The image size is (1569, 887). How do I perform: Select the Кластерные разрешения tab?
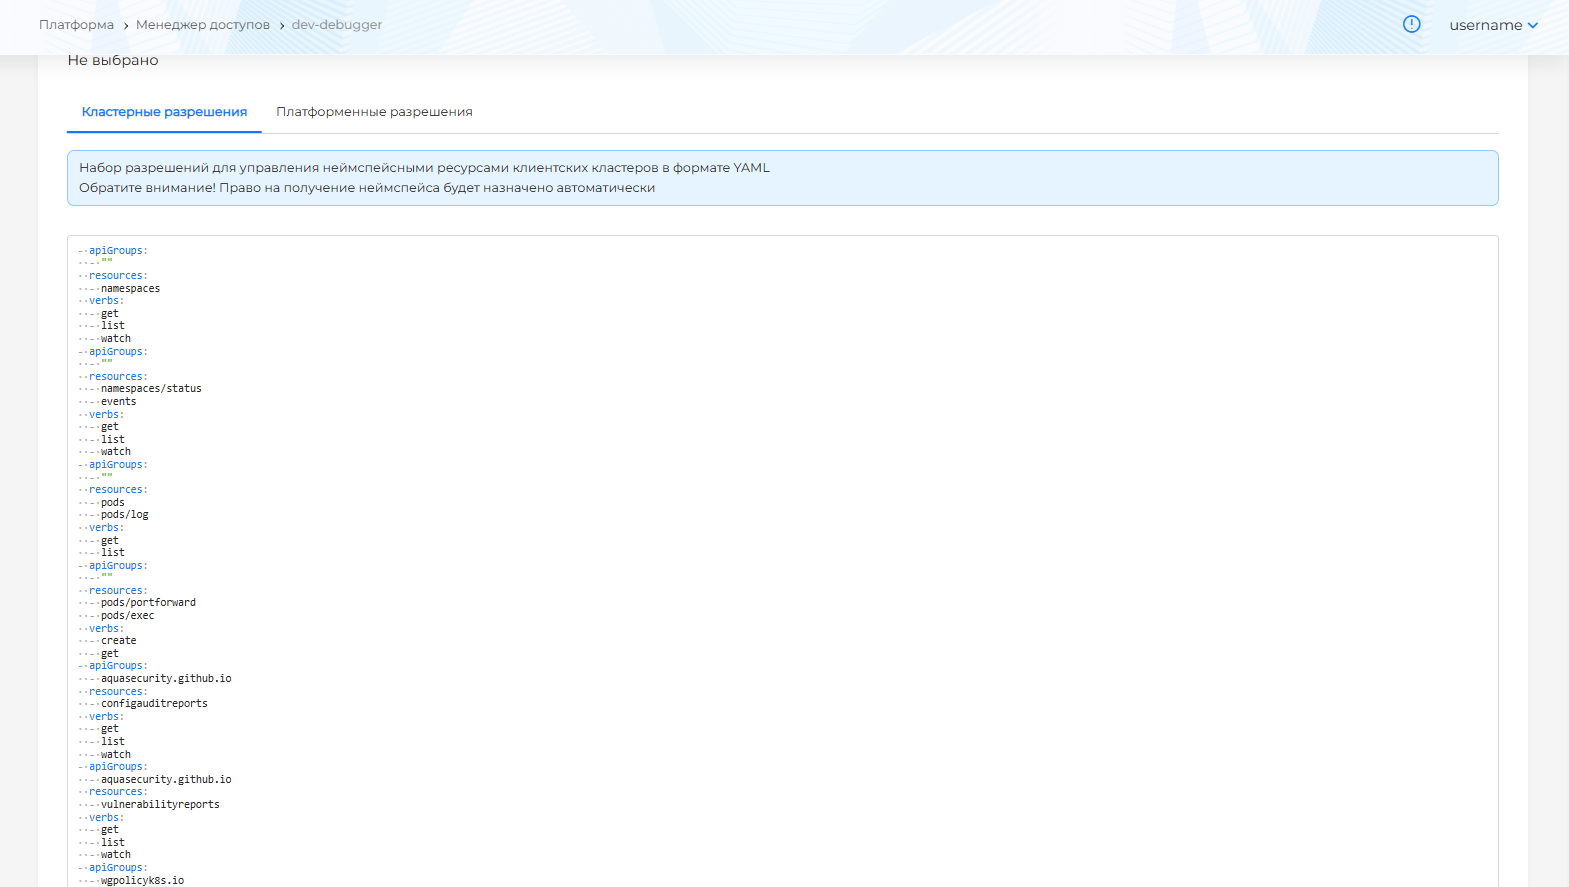(x=164, y=112)
